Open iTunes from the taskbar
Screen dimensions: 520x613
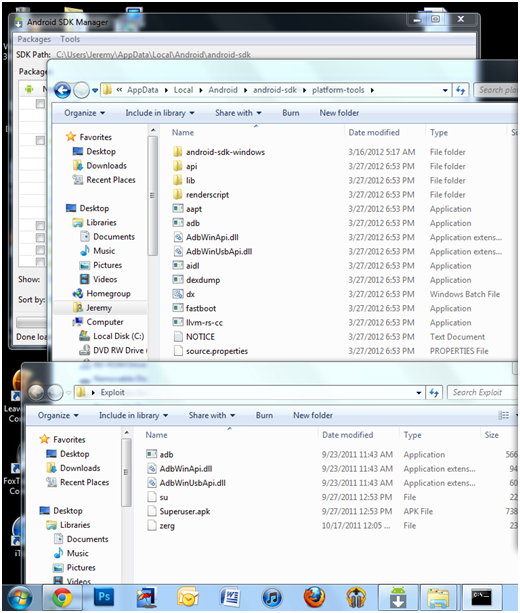coord(272,597)
